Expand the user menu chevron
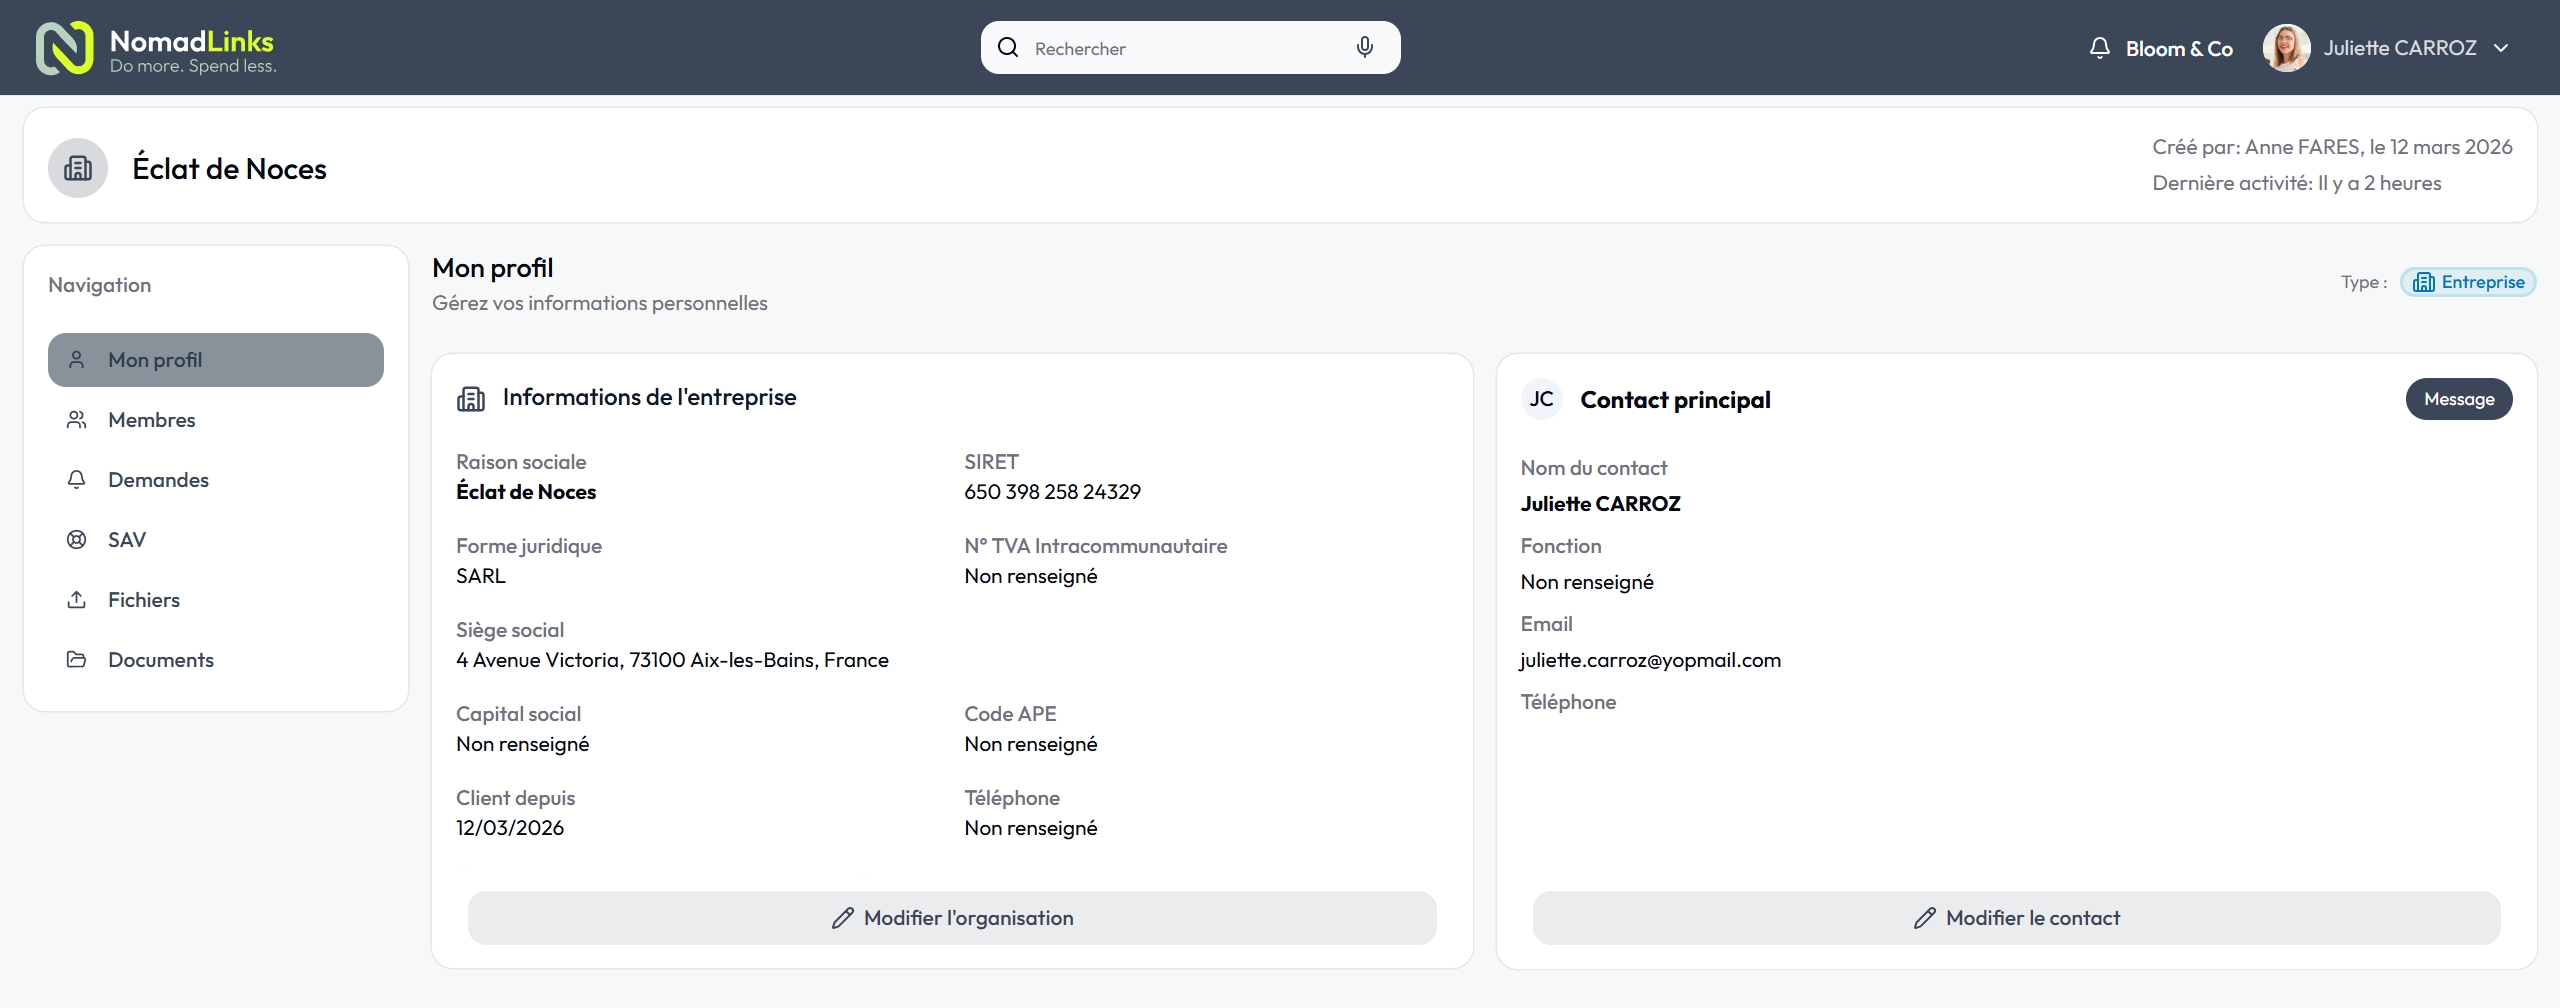Viewport: 2560px width, 1008px height. [2501, 48]
